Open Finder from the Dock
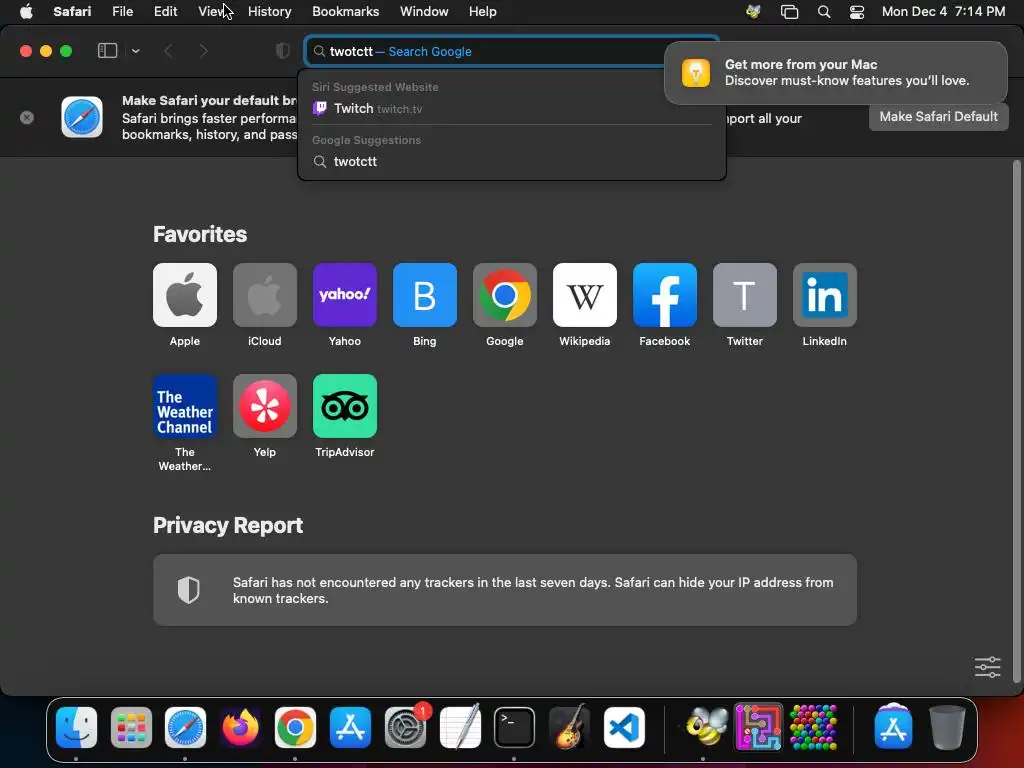1024x768 pixels. pyautogui.click(x=76, y=727)
